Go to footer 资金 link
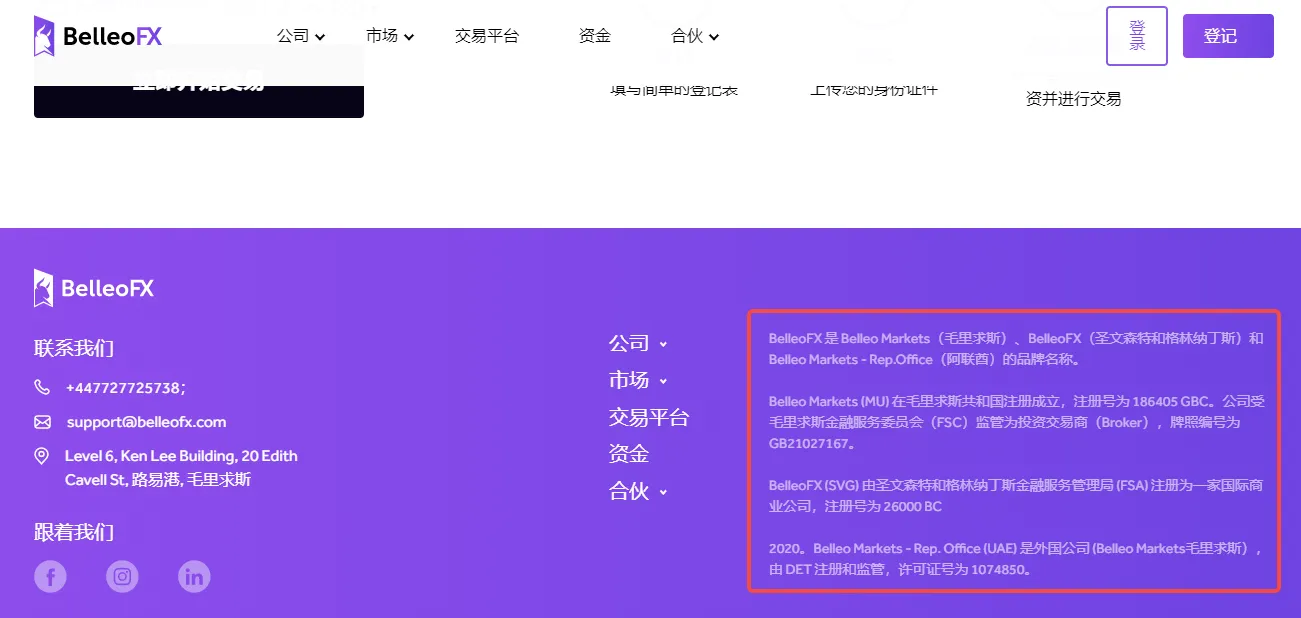Screen dimensions: 1301x618 (x=629, y=454)
